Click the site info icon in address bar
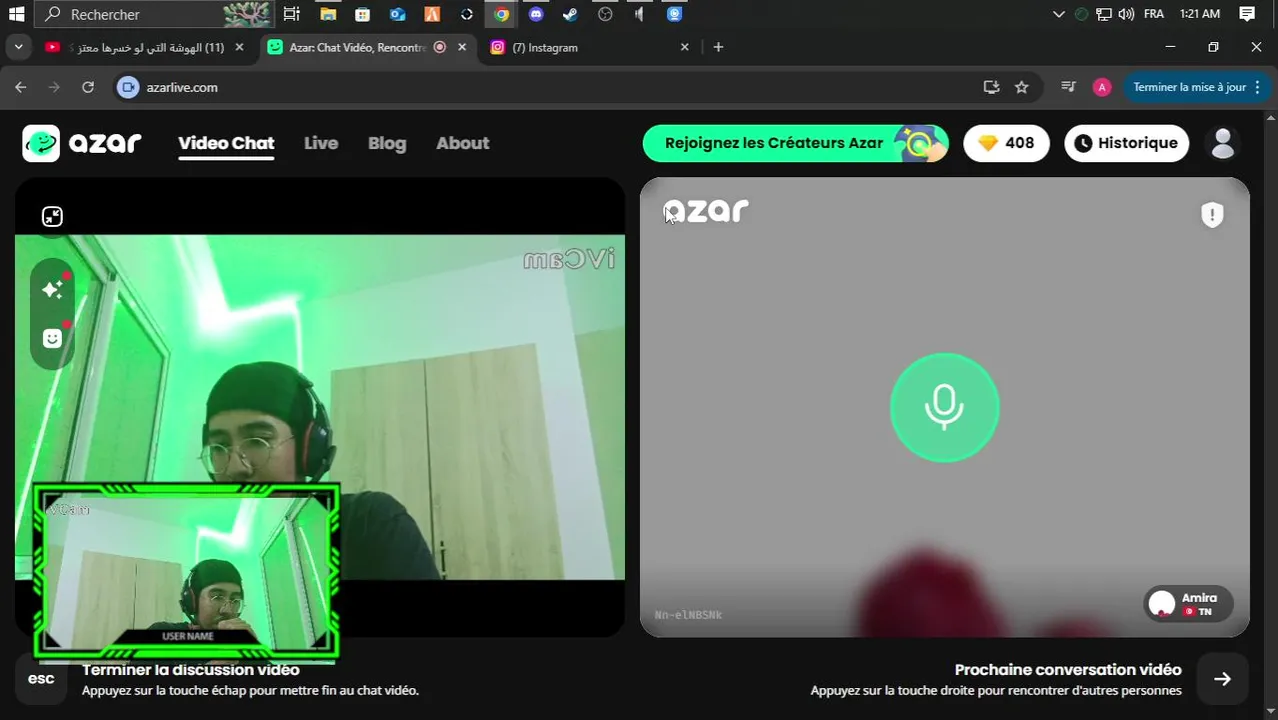 (127, 87)
